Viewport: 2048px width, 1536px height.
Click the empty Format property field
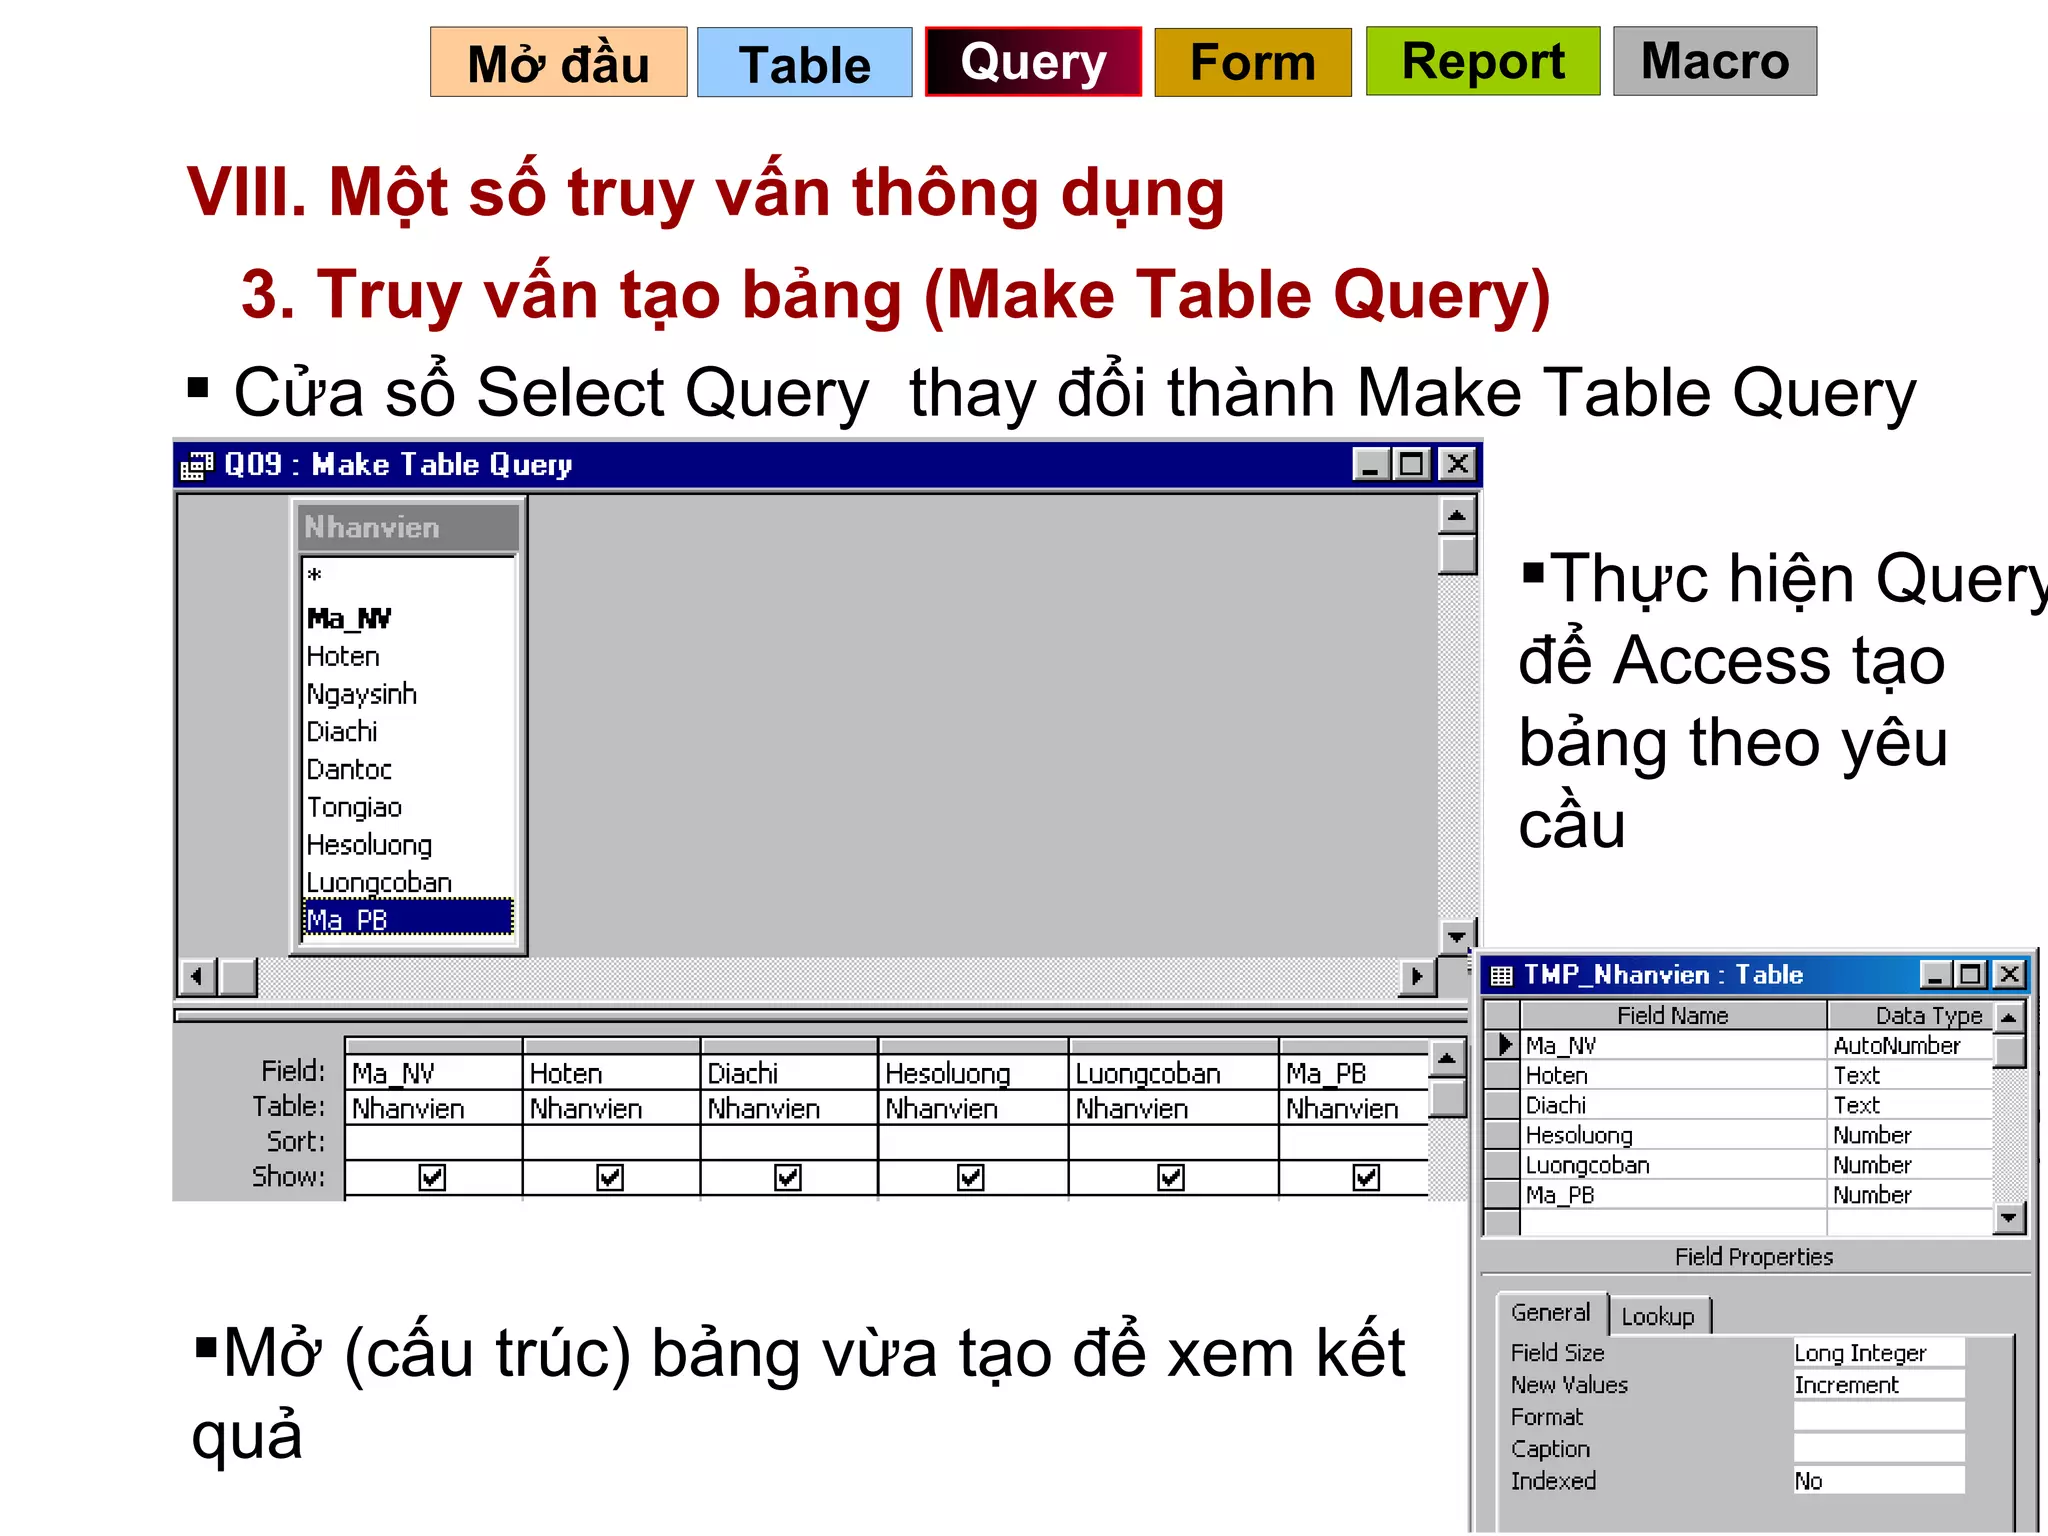(1879, 1417)
